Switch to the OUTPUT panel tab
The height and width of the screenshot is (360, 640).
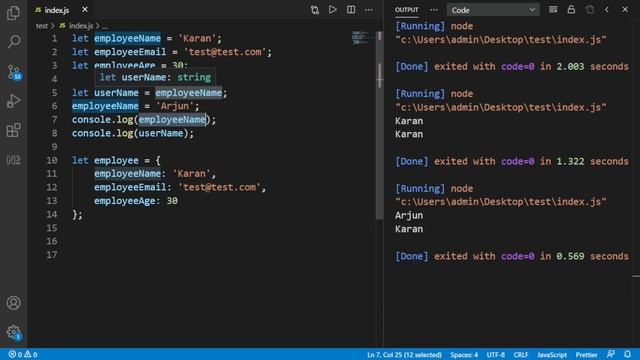pyautogui.click(x=407, y=10)
